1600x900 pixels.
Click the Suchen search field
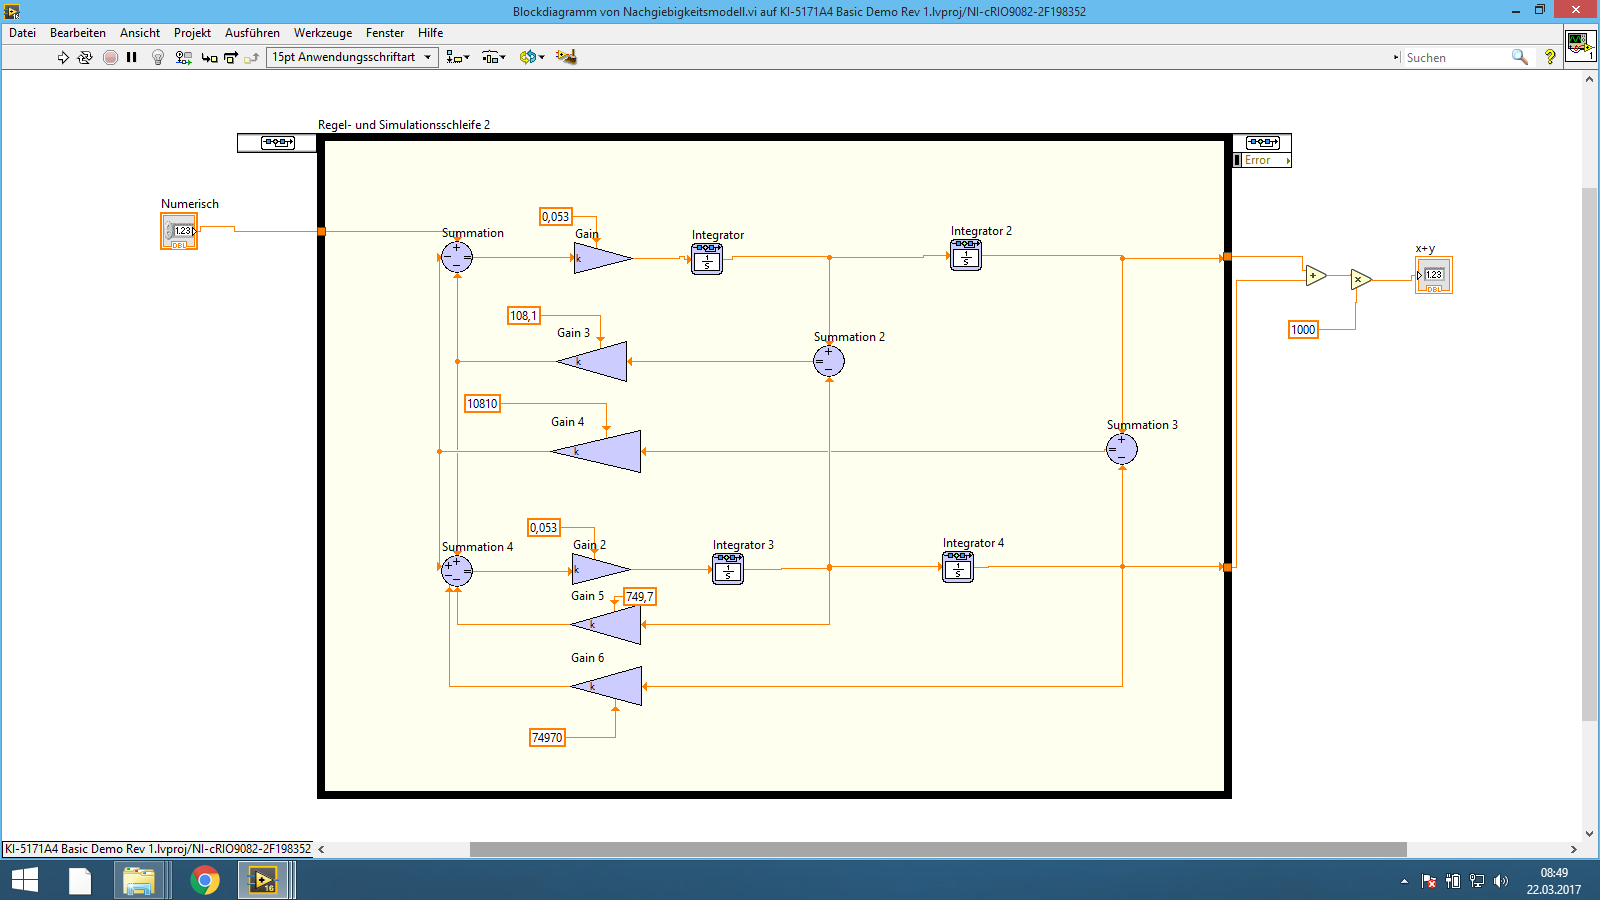click(1456, 58)
